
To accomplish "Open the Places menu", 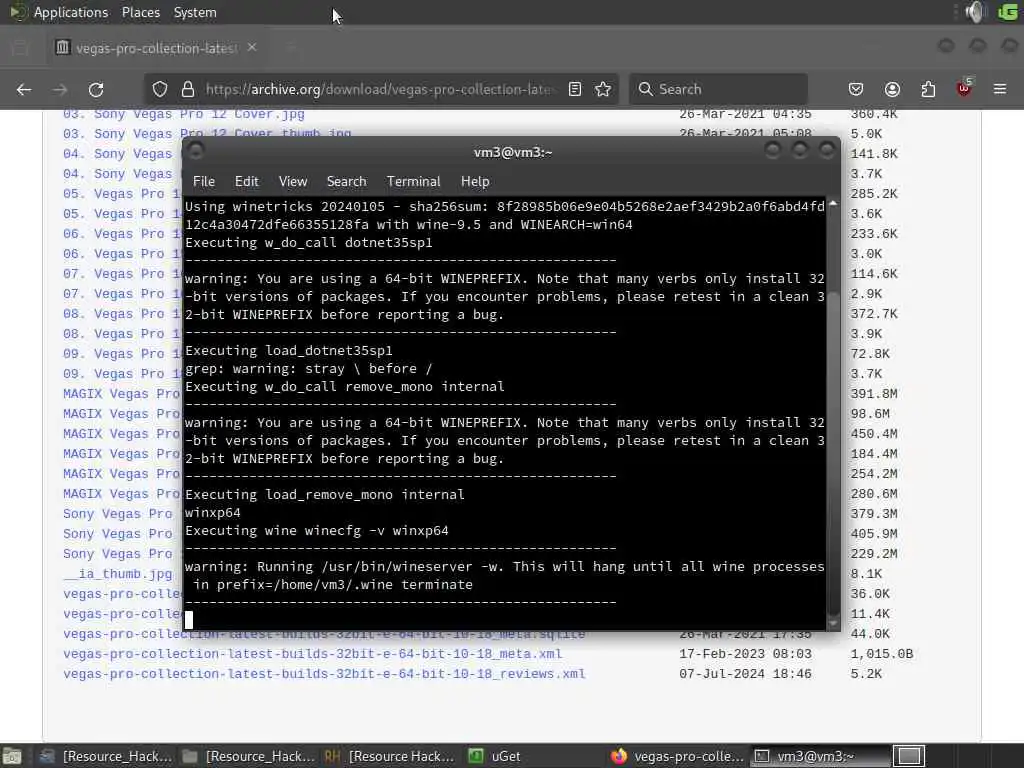I will click(141, 12).
